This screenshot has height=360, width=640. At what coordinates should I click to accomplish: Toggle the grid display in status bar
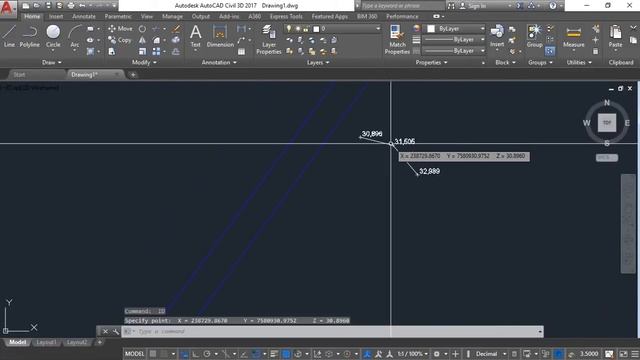pos(153,353)
